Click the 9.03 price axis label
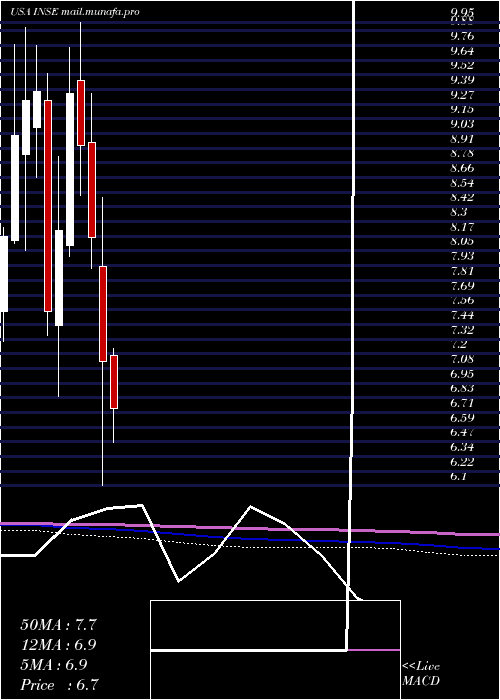Screen dimensions: 500x700 (x=462, y=124)
